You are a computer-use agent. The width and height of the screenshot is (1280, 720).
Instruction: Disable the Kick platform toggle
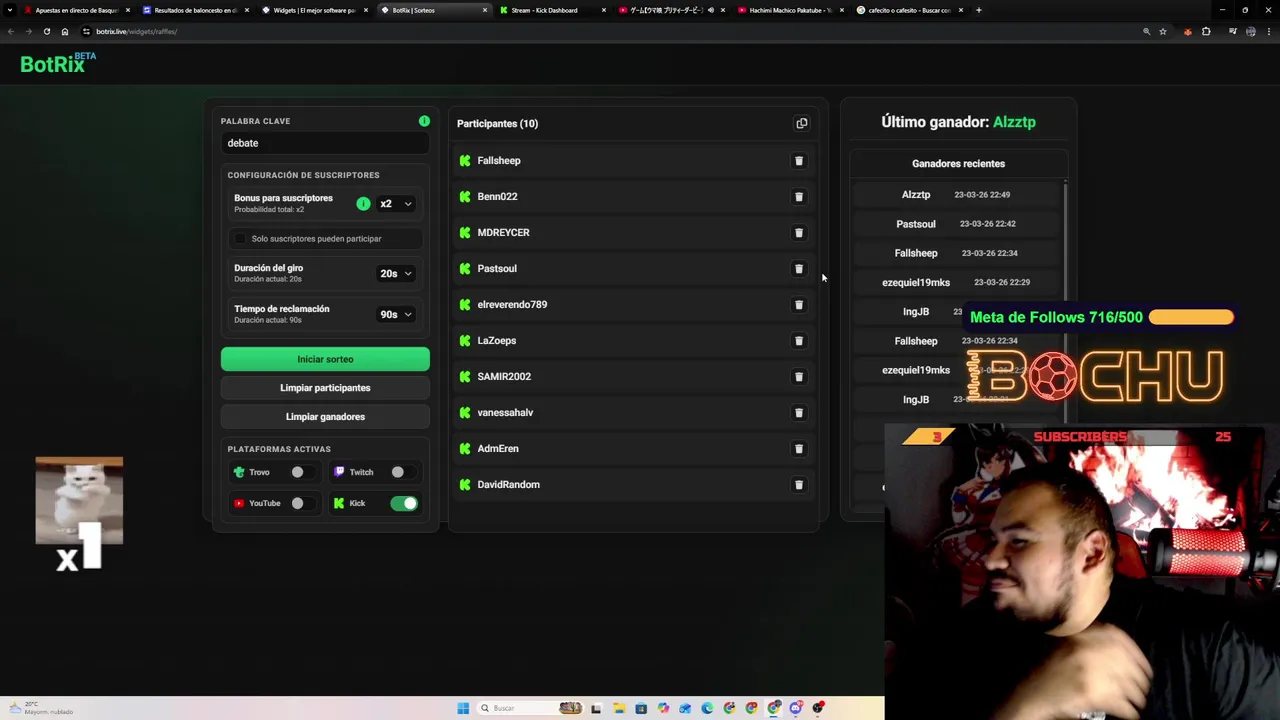coord(404,503)
